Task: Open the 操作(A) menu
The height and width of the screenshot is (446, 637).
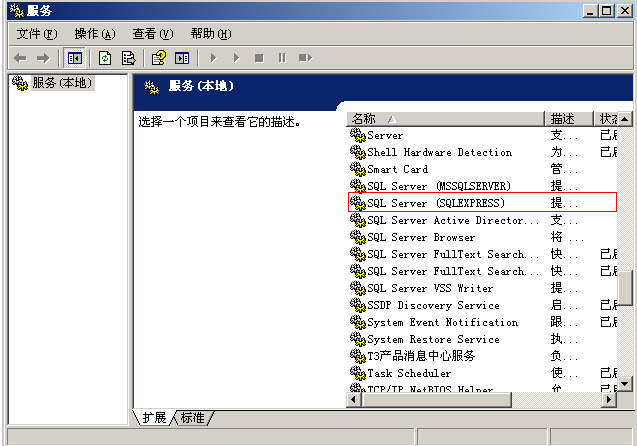Action: (95, 34)
